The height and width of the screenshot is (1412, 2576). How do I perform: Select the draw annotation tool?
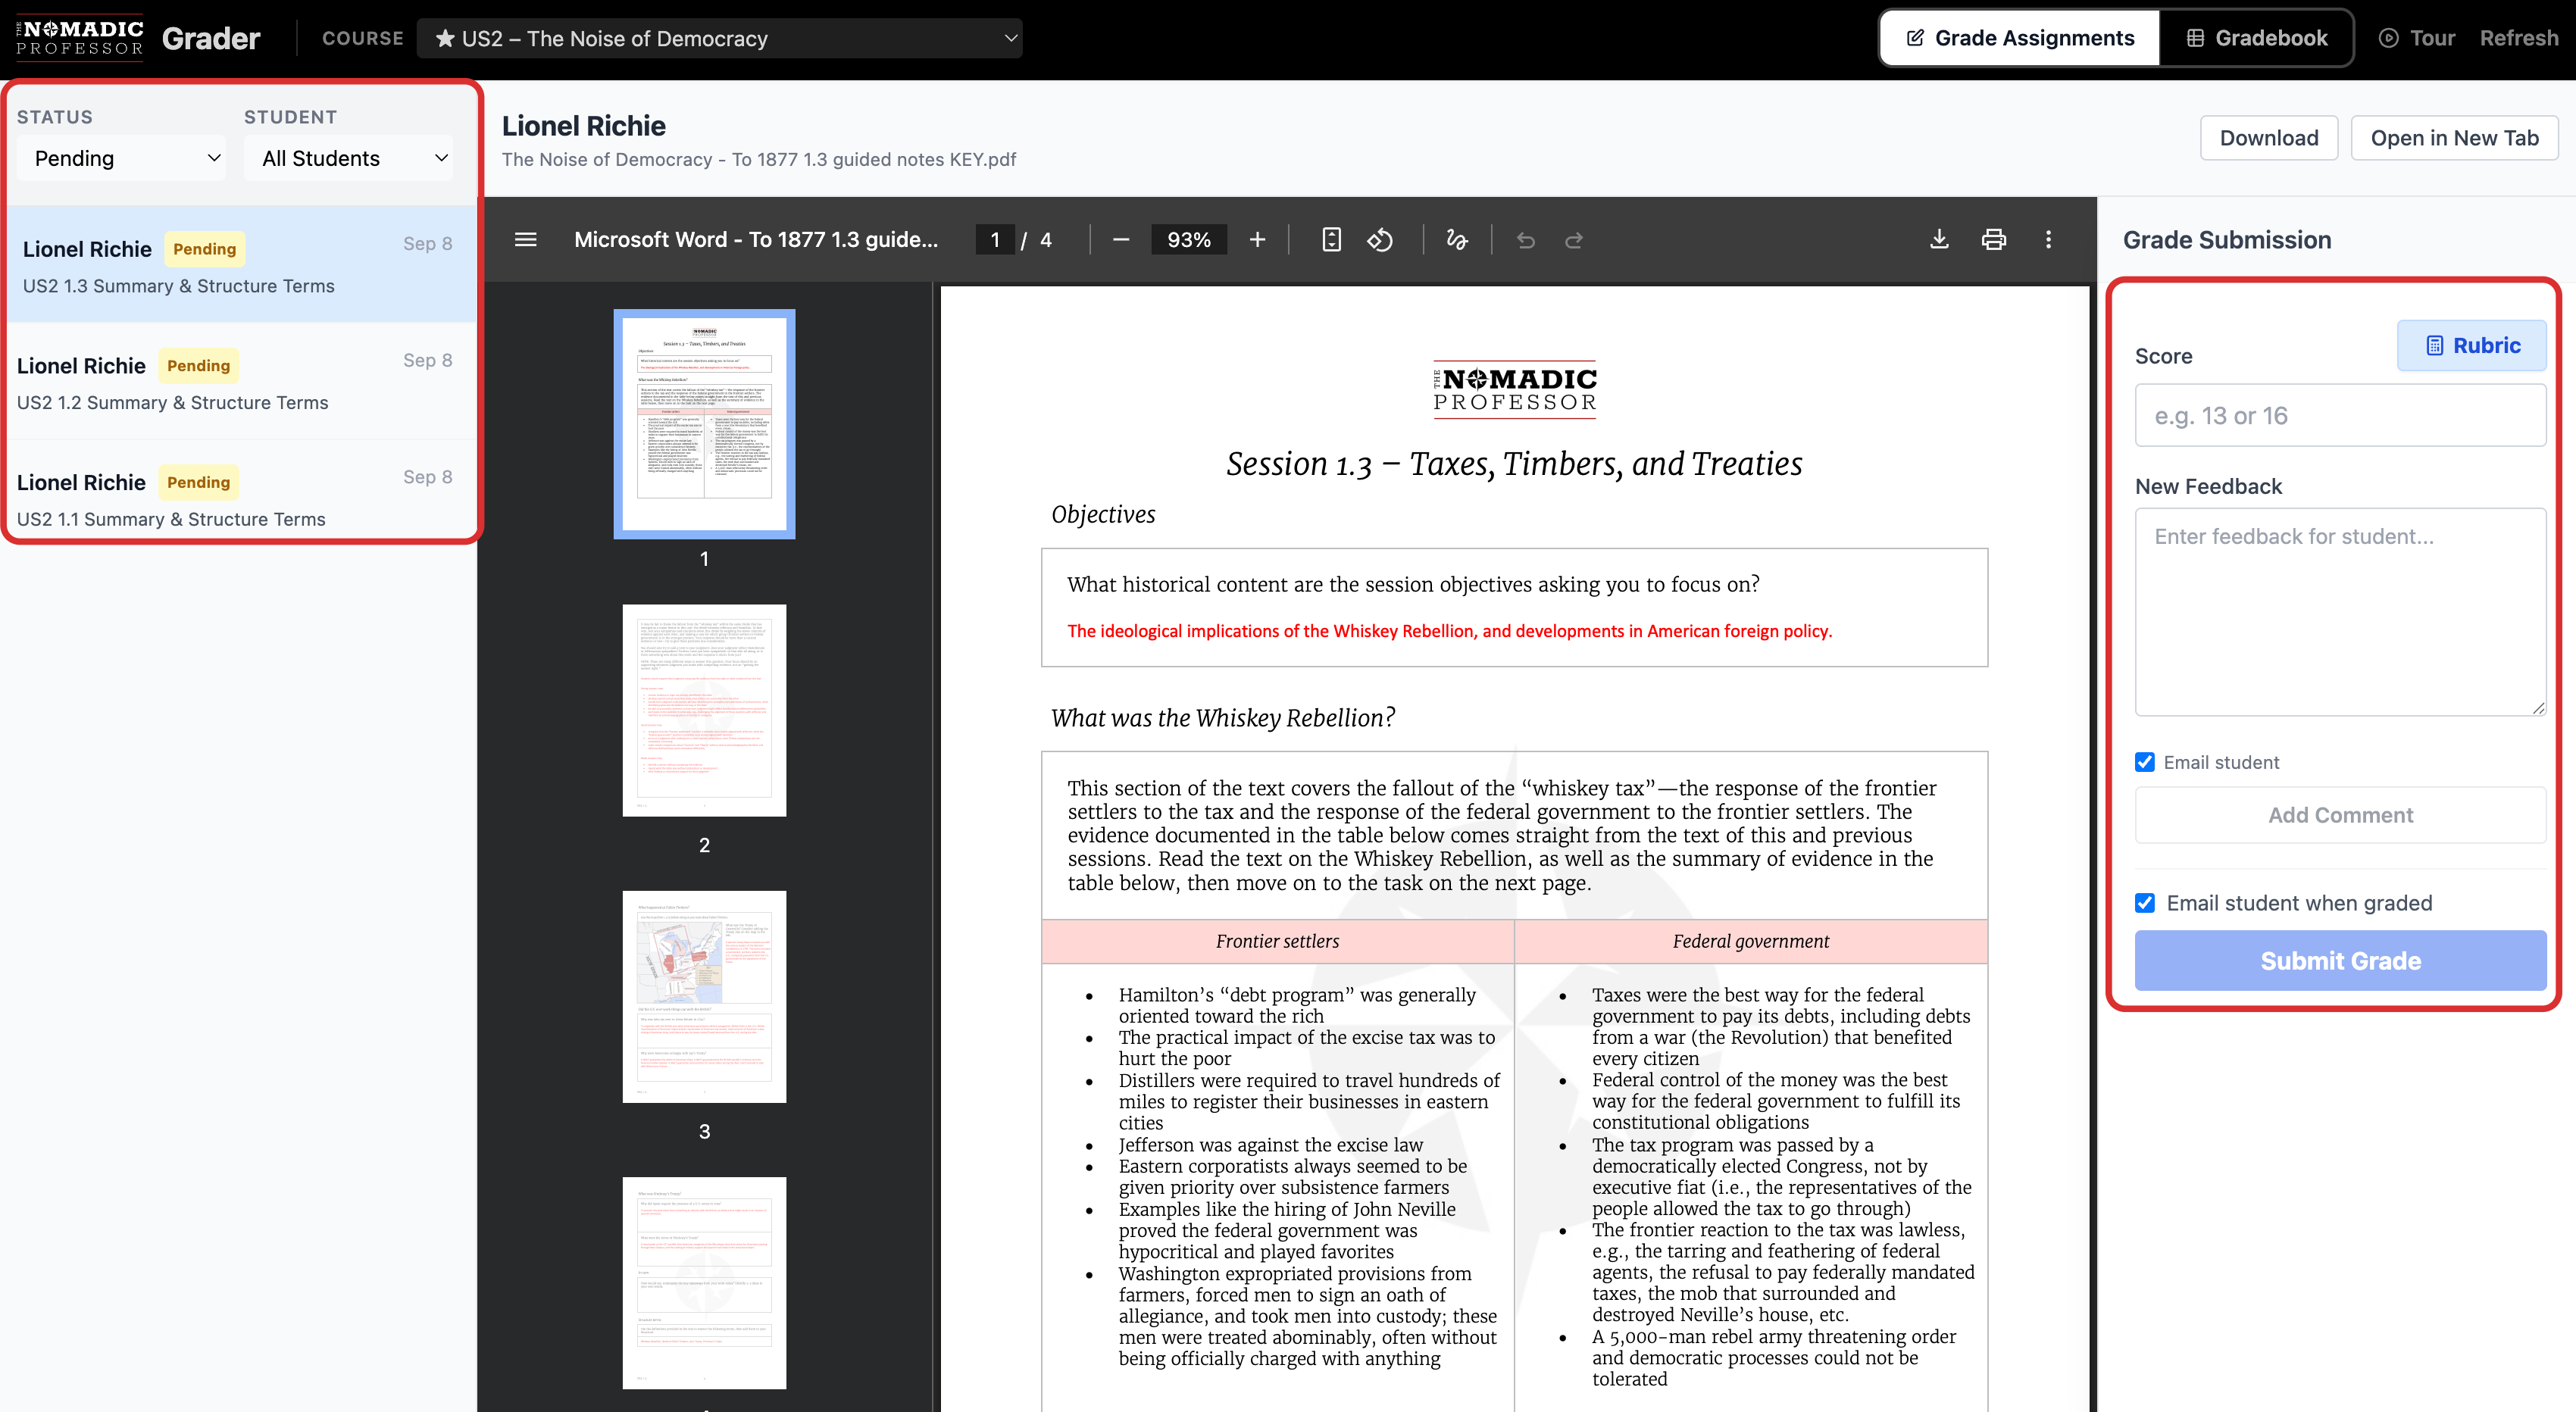click(1456, 239)
